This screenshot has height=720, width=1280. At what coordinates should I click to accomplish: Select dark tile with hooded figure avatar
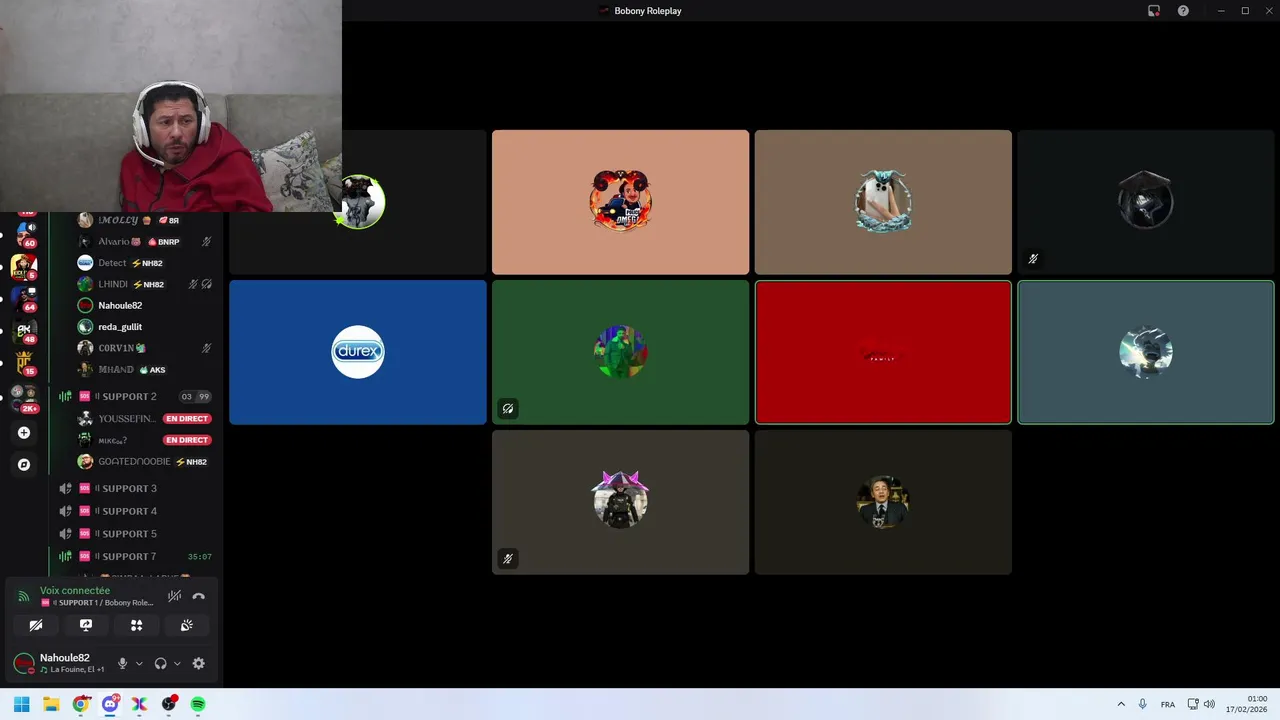tap(1146, 202)
